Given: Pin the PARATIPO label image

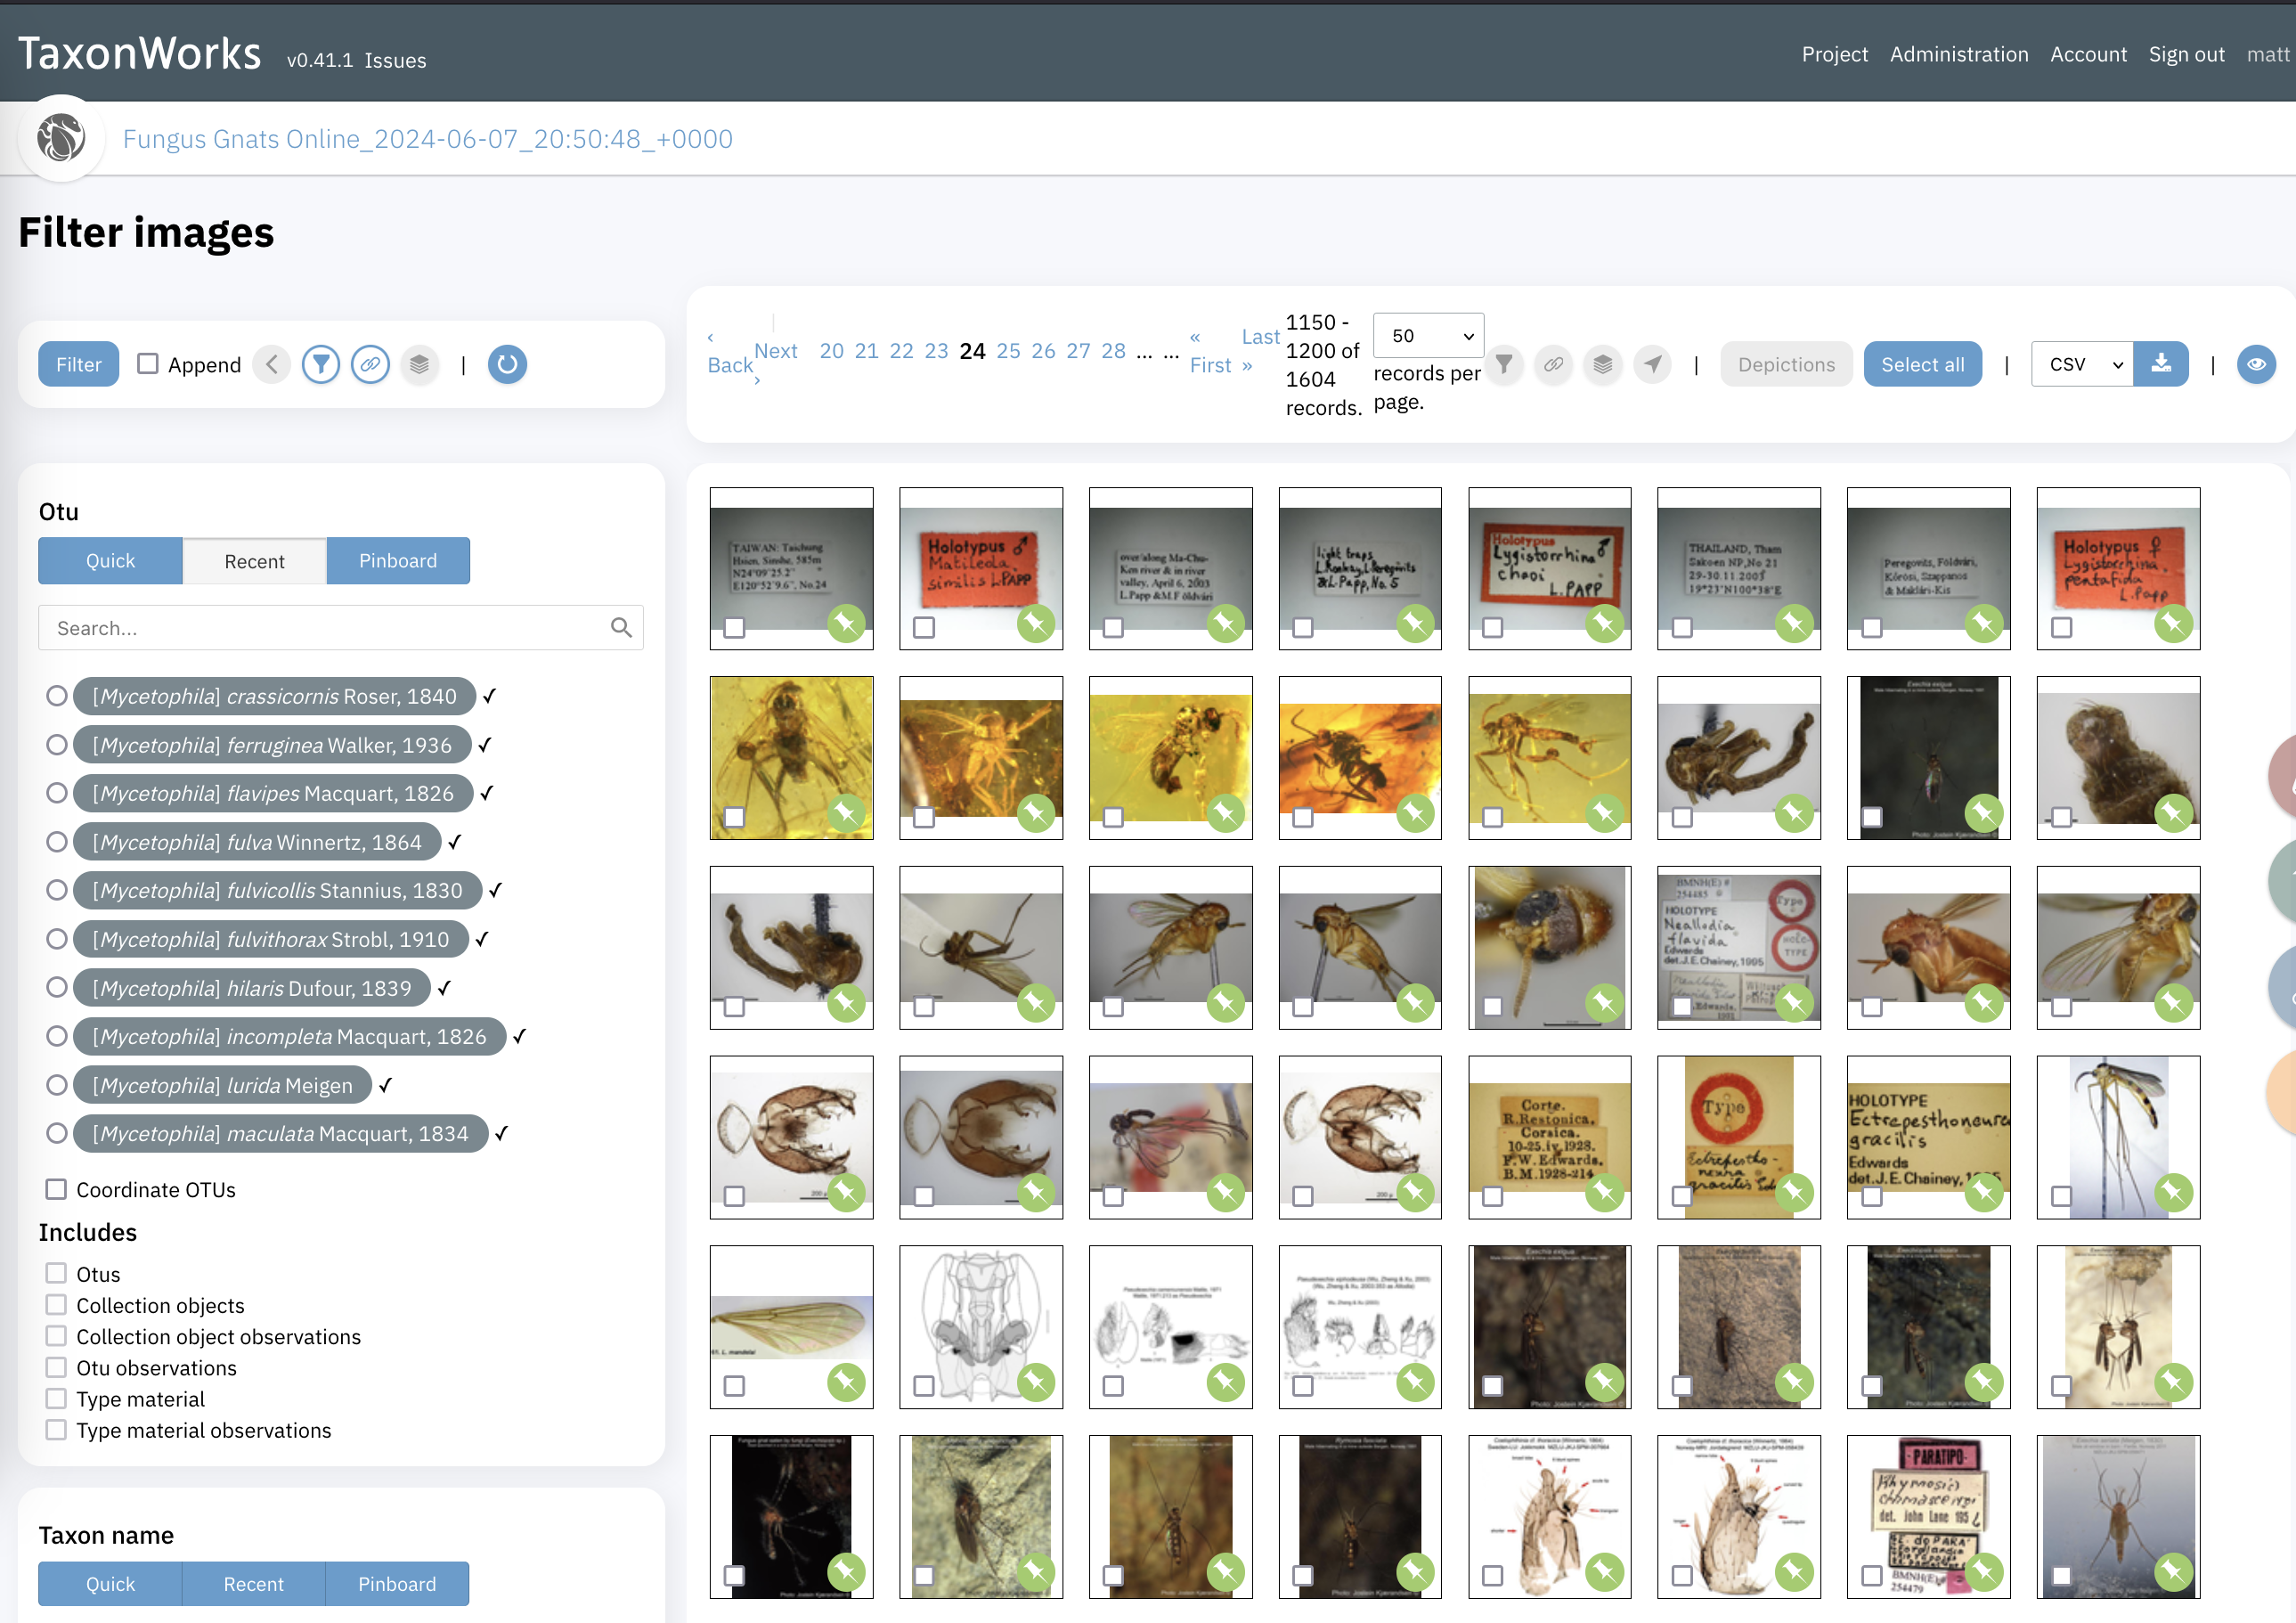Looking at the screenshot, I should pos(1984,1572).
